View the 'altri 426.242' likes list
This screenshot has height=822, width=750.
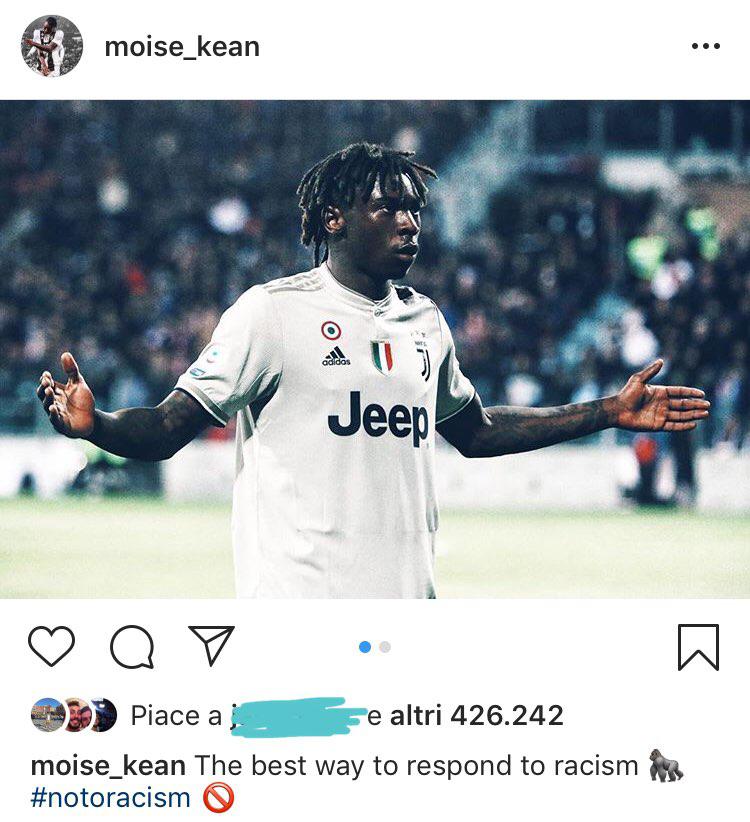point(476,715)
